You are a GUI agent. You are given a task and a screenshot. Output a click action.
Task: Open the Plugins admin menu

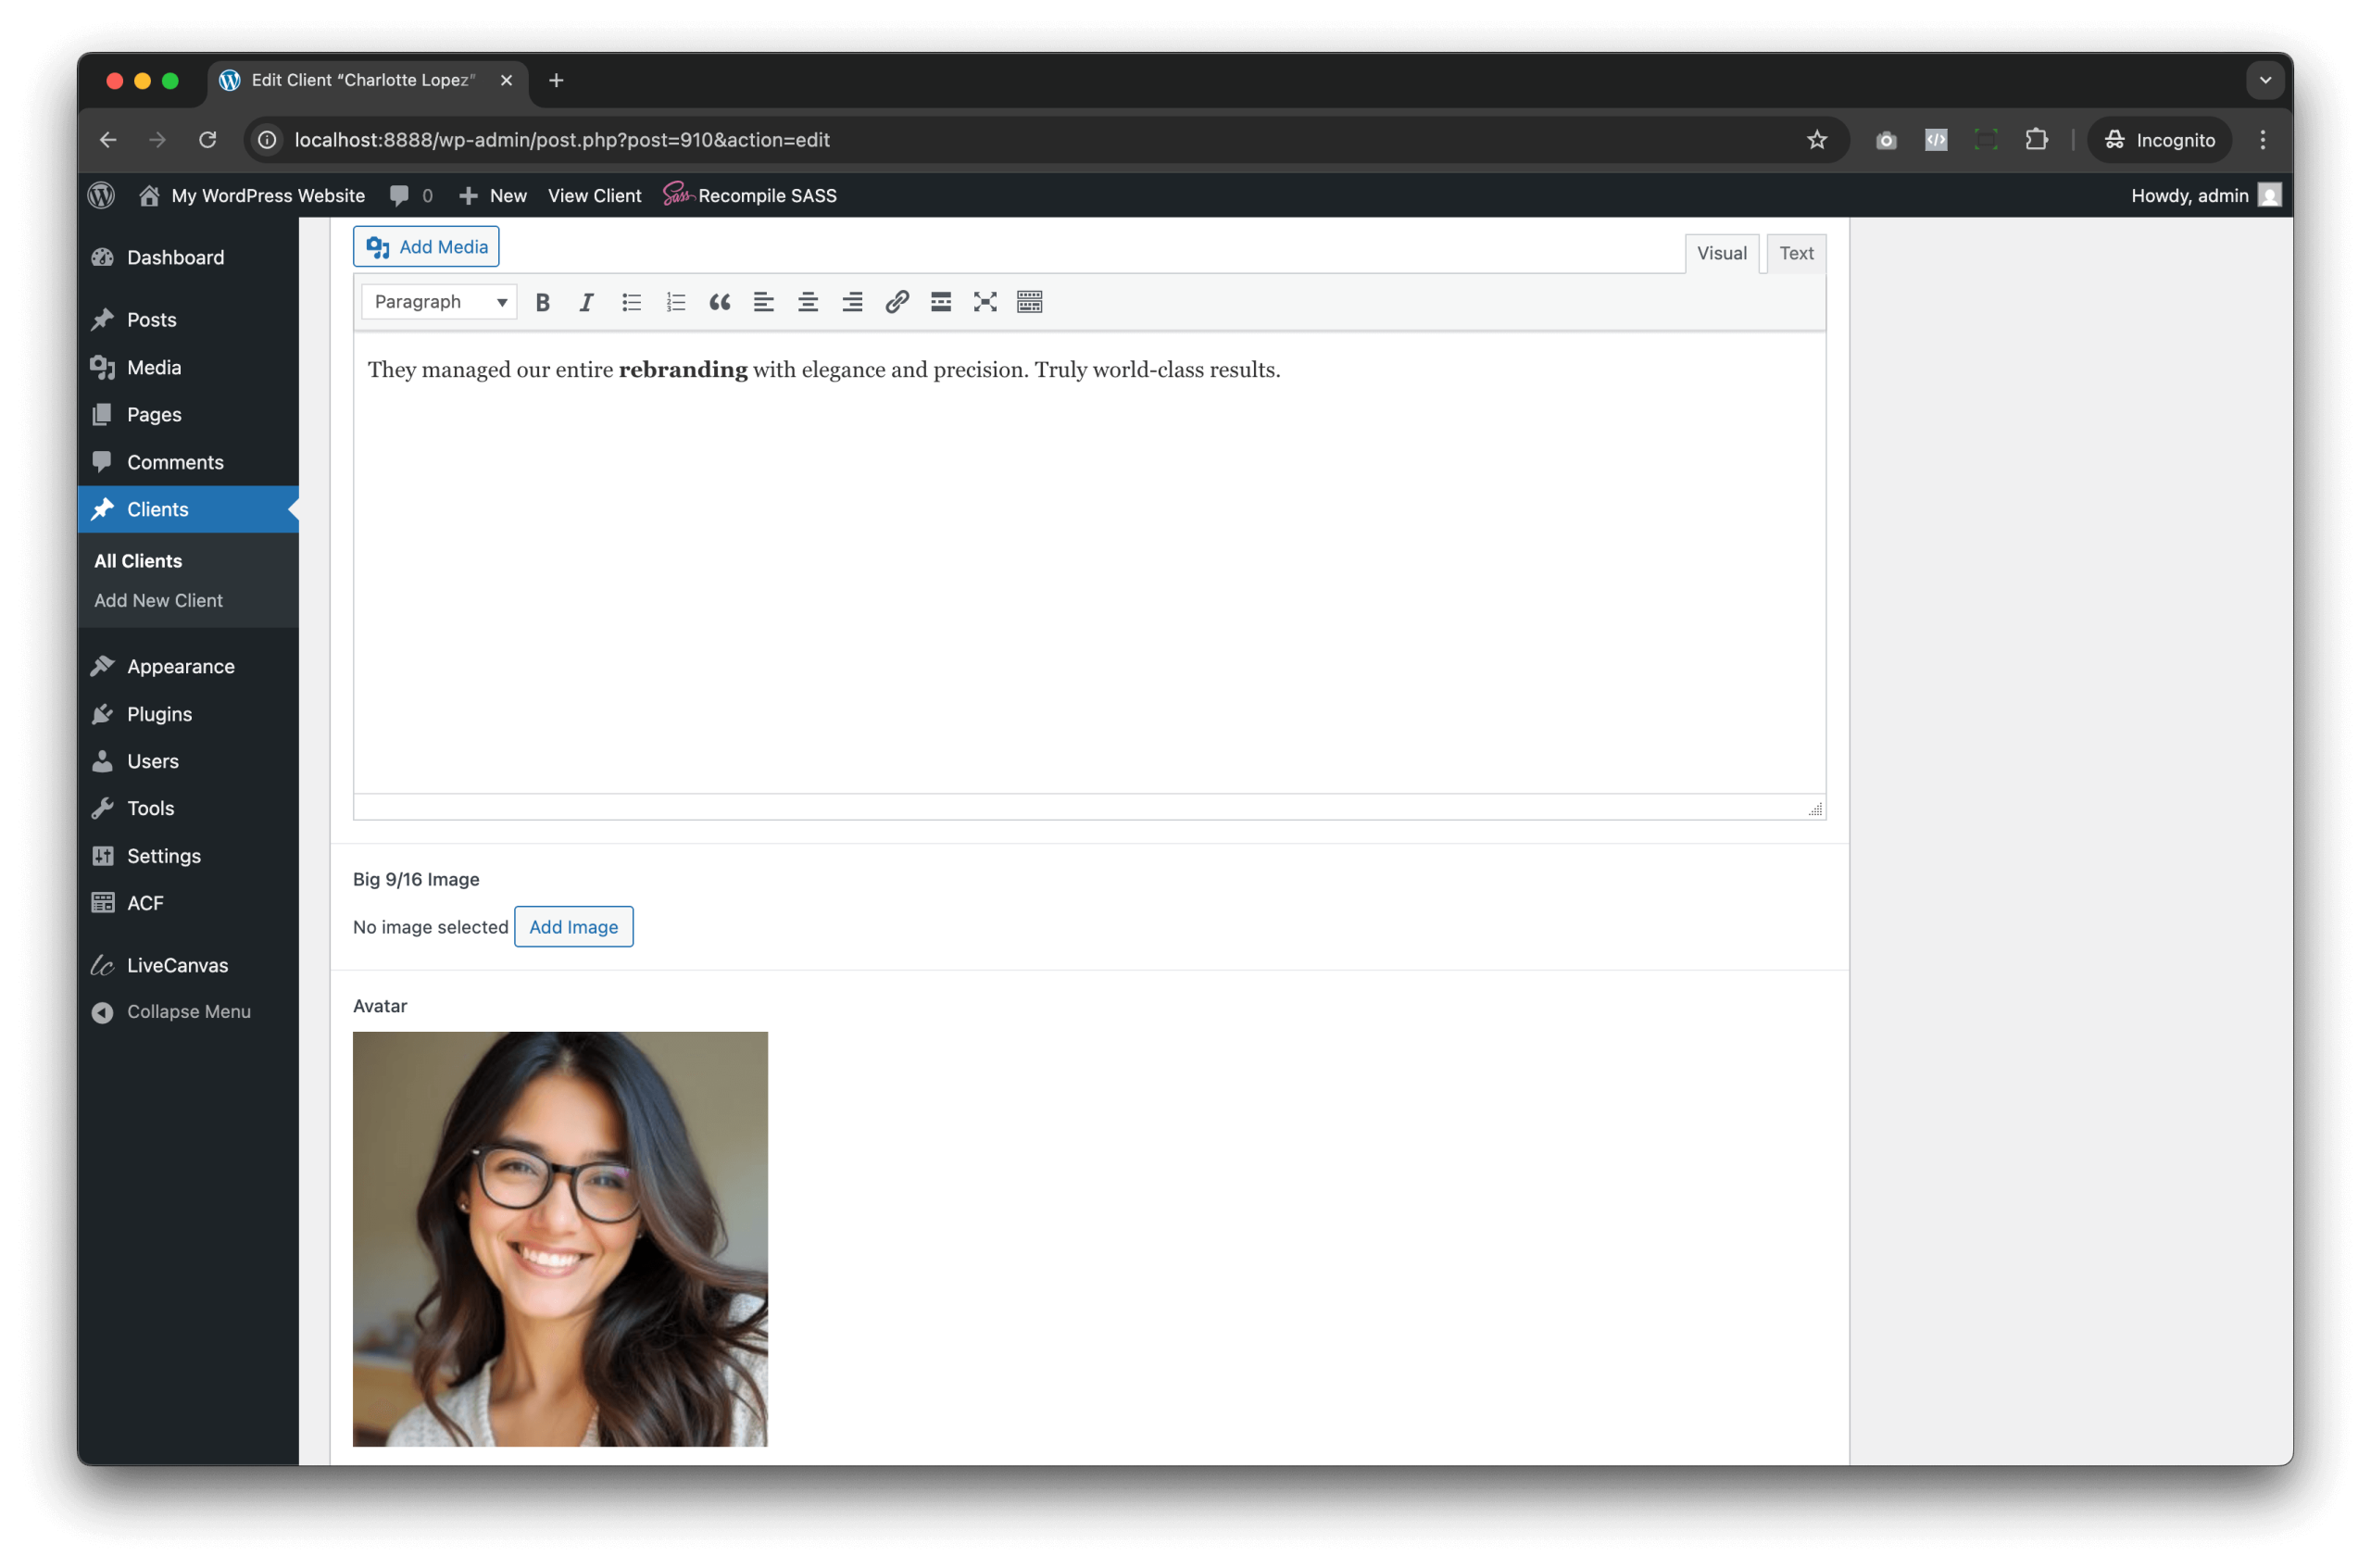click(159, 714)
